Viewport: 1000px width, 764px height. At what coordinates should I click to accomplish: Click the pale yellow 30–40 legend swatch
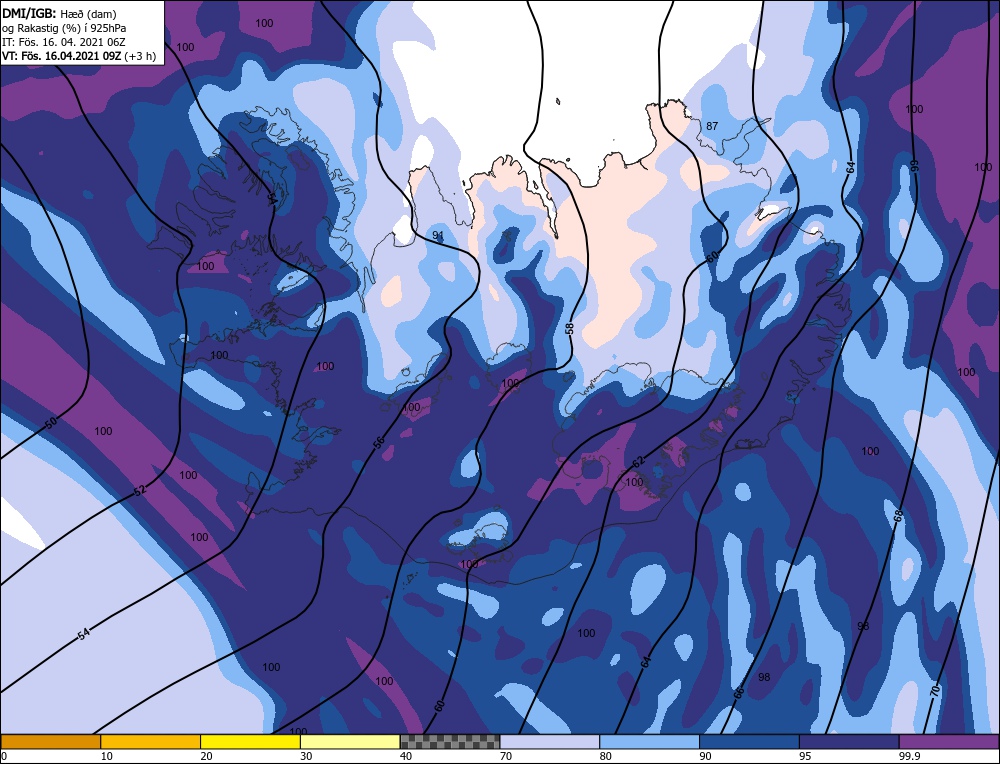pos(350,741)
